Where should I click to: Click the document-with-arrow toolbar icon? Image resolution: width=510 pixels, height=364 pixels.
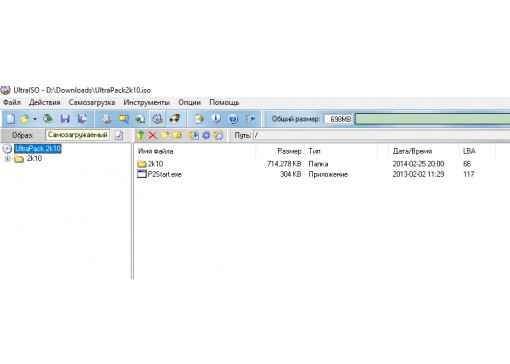(x=199, y=119)
